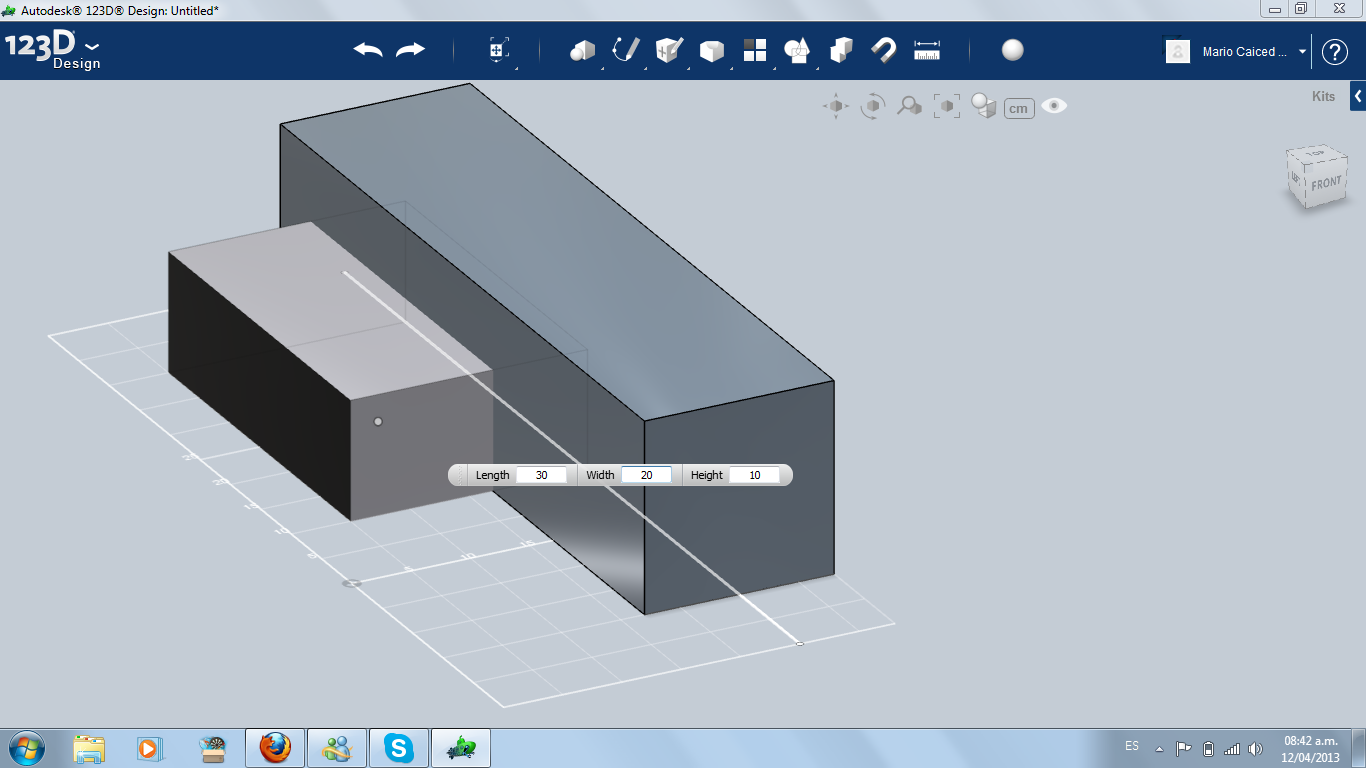Open Windows Media Player from taskbar
The height and width of the screenshot is (768, 1366).
pos(150,748)
